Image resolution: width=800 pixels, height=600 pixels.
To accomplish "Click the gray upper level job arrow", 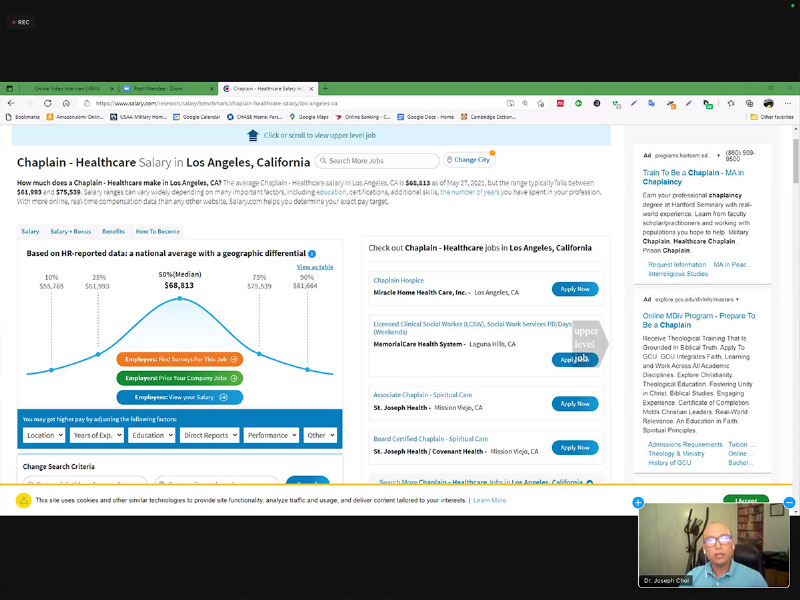I will point(590,344).
